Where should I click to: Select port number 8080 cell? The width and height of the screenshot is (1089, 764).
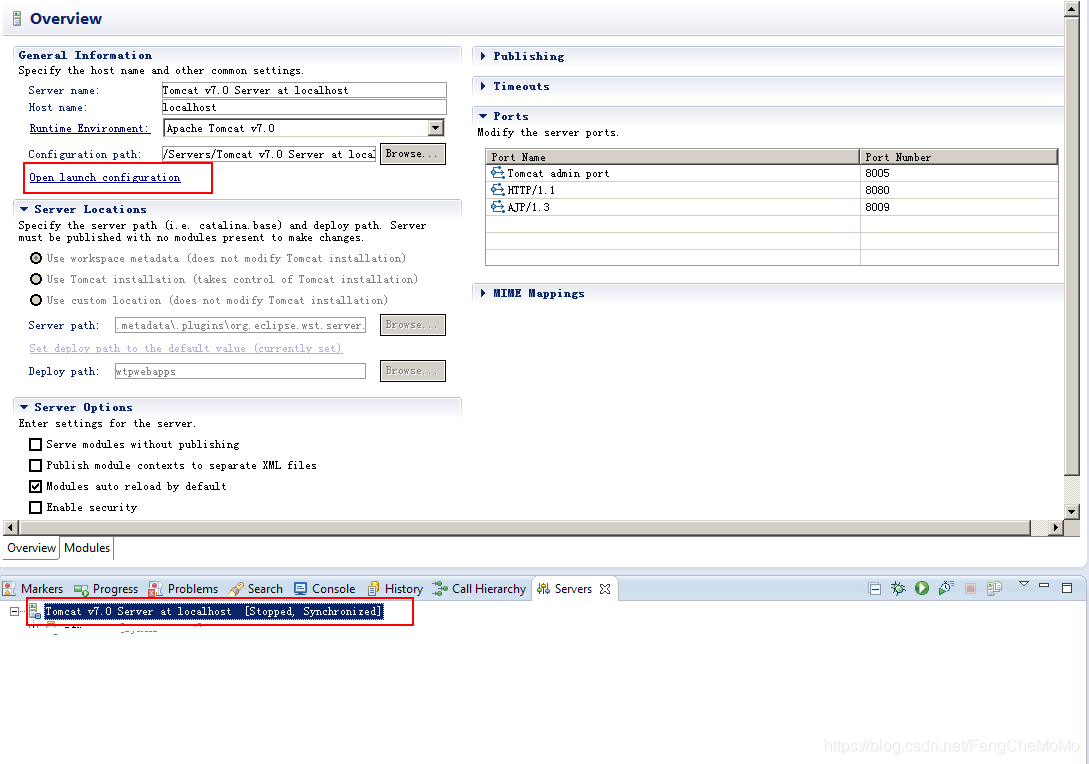coord(959,190)
